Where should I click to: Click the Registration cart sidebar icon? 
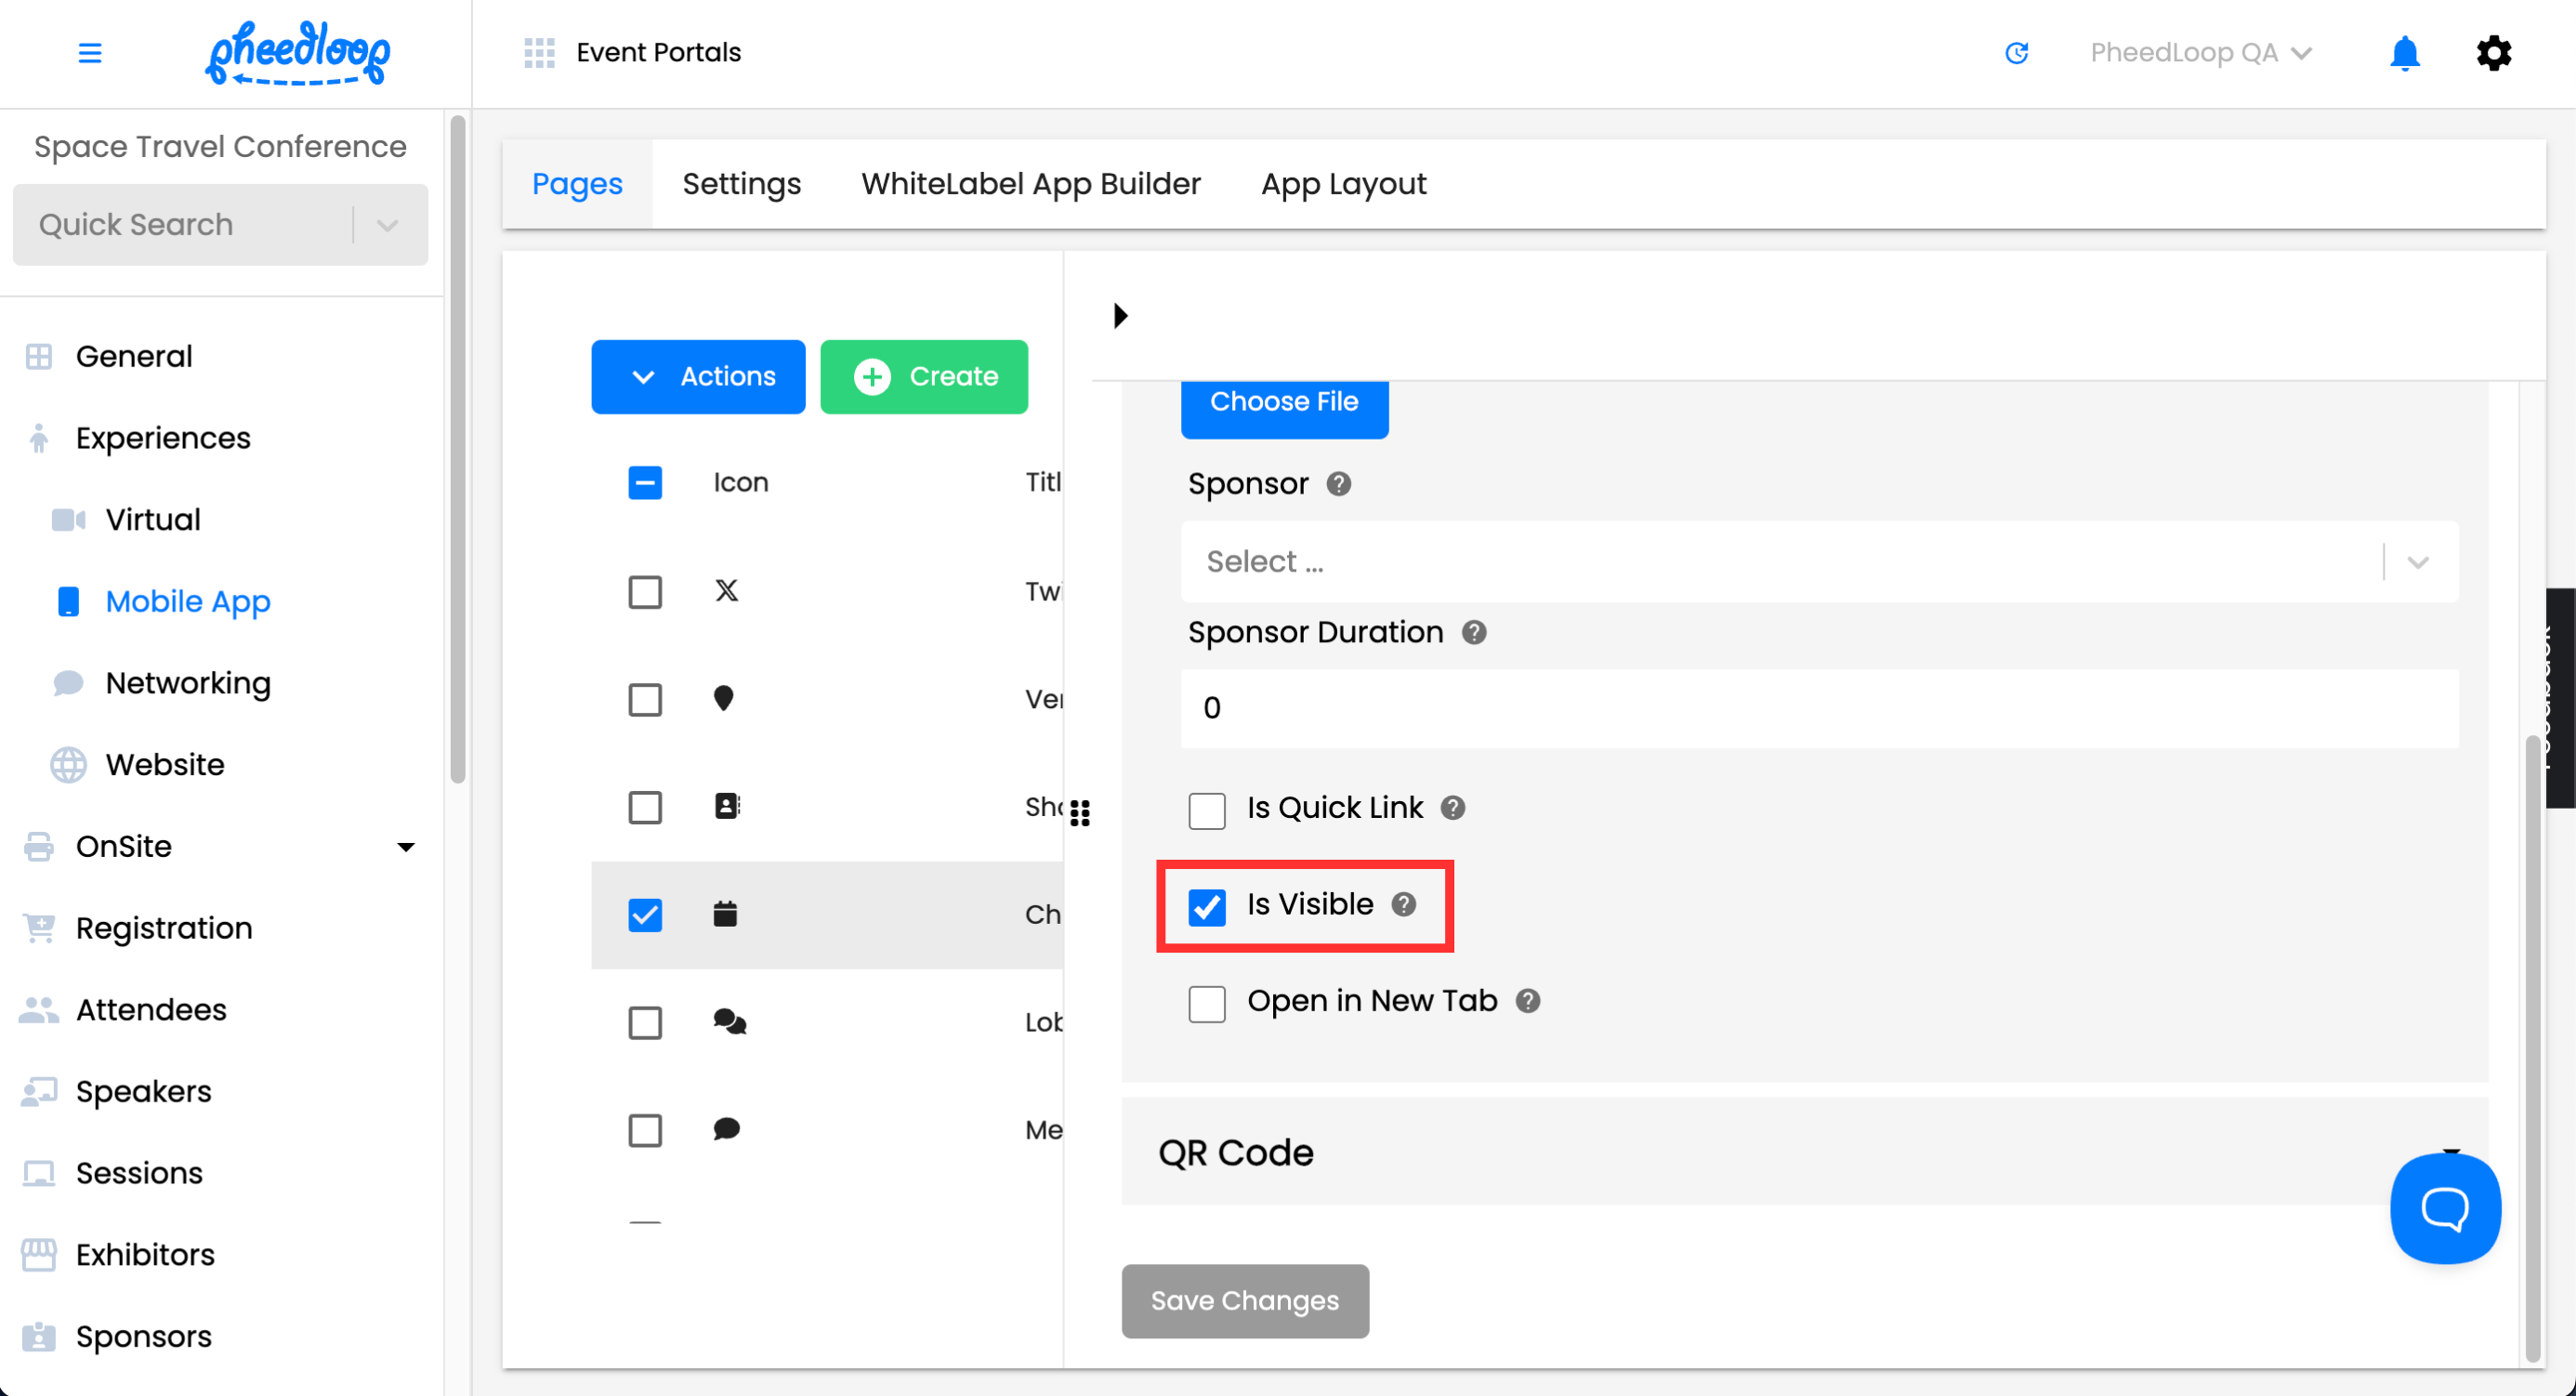point(39,928)
